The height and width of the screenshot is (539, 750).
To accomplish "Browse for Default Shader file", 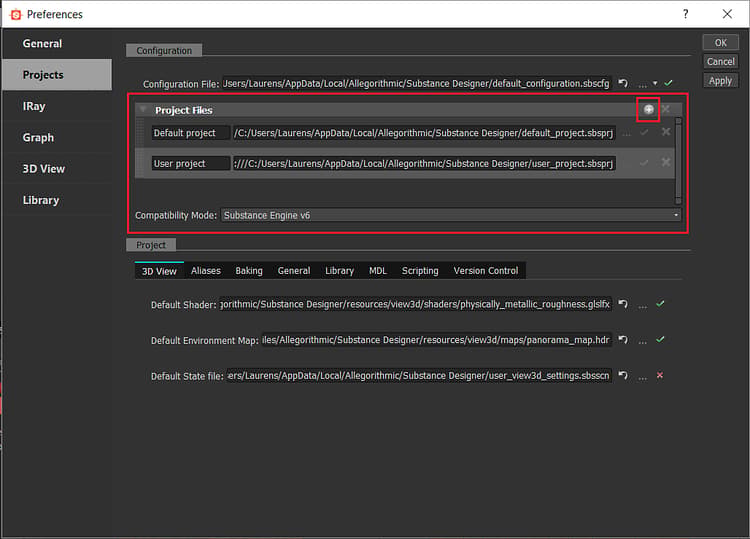I will 642,305.
